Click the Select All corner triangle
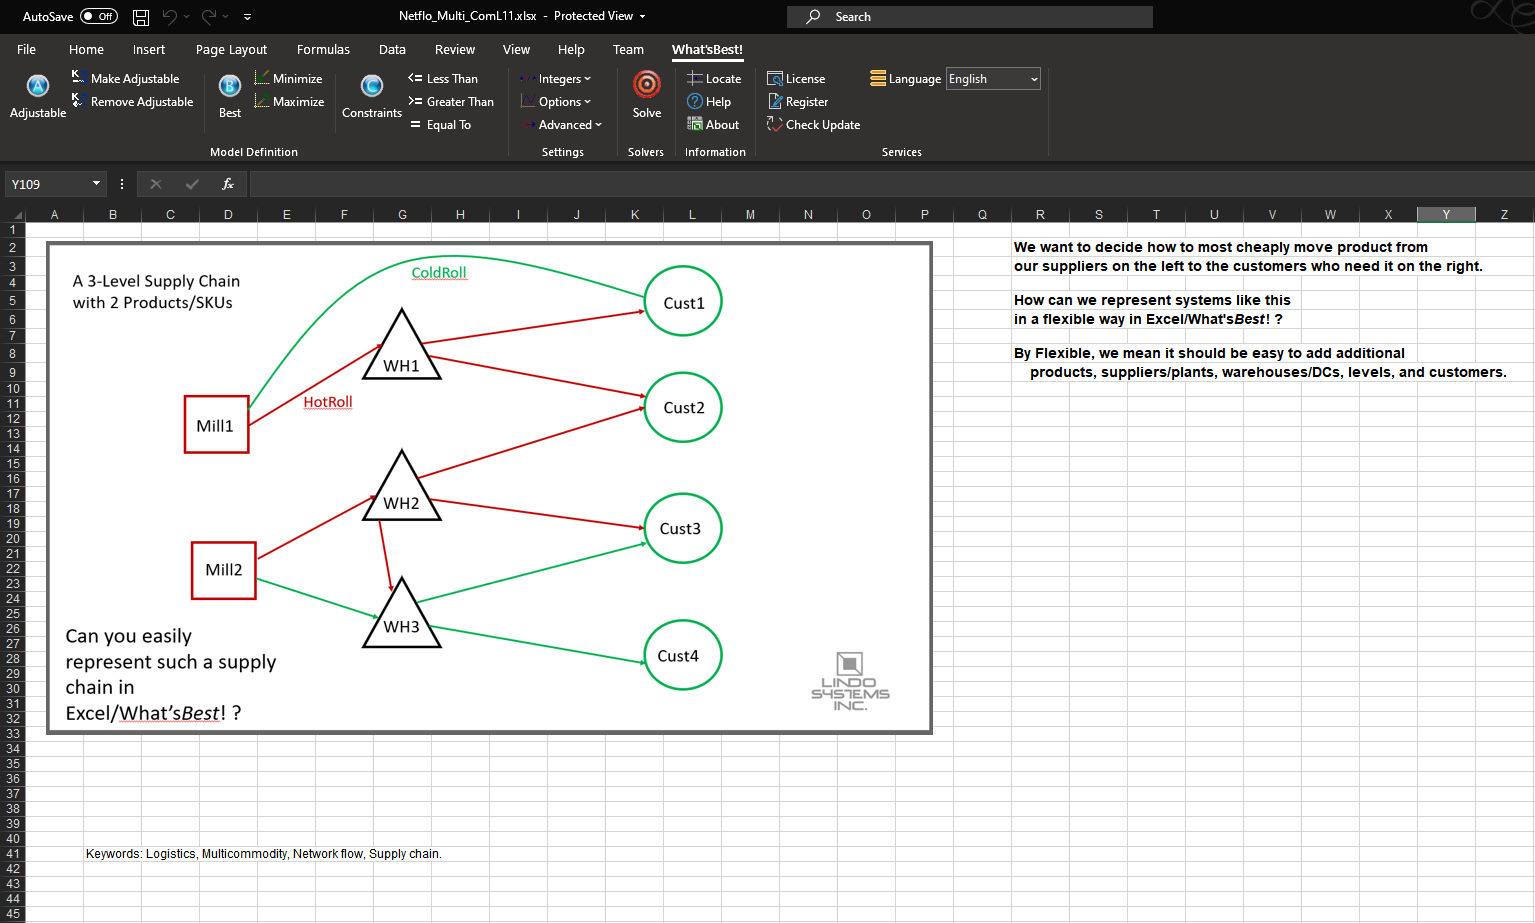The image size is (1535, 923). click(15, 215)
